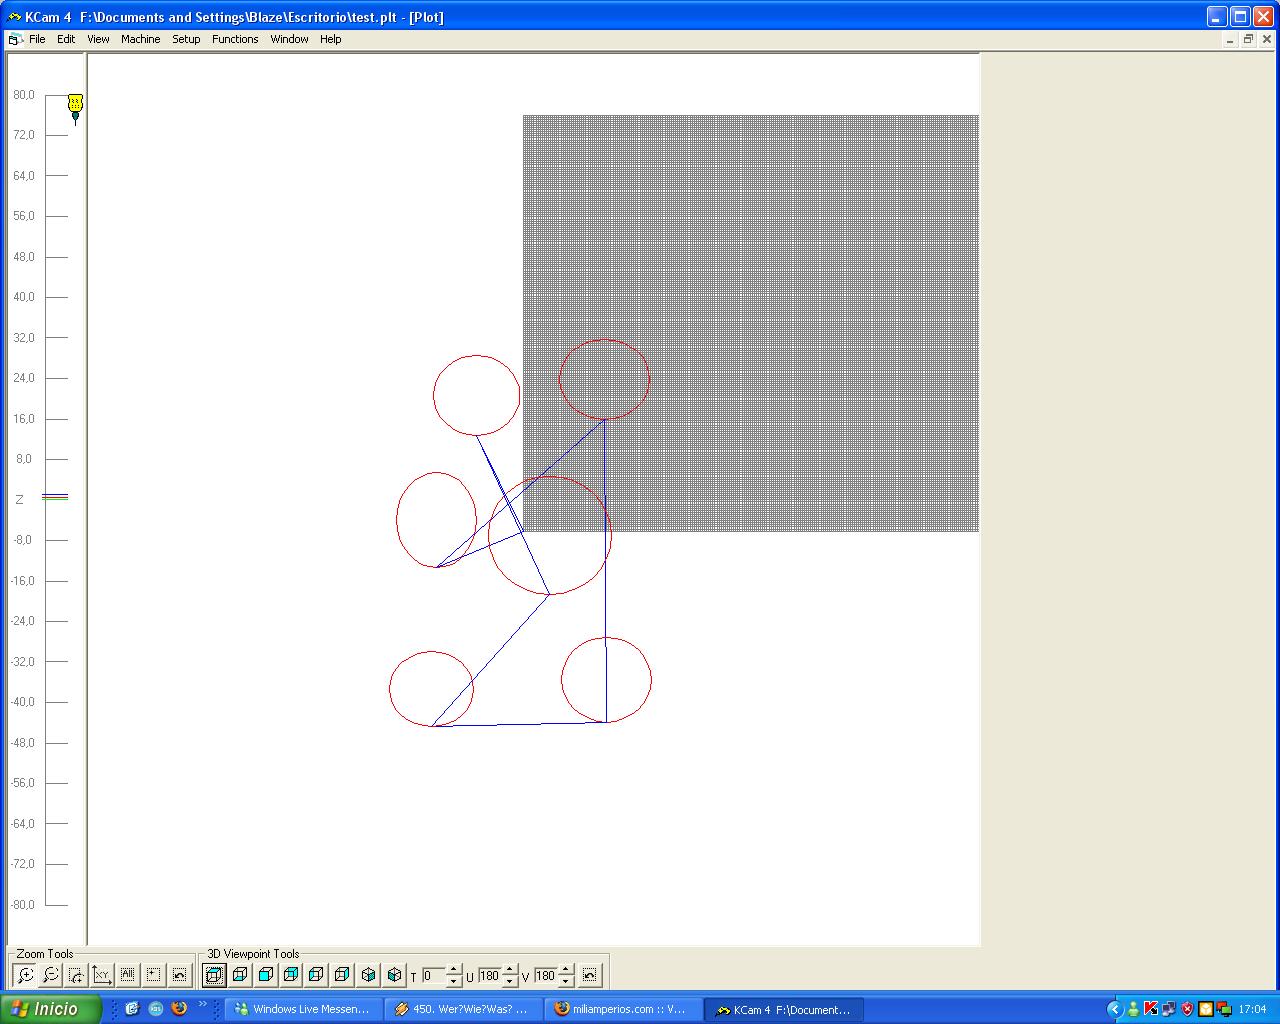Click the Inicio start button
The width and height of the screenshot is (1280, 1024).
[x=51, y=1009]
